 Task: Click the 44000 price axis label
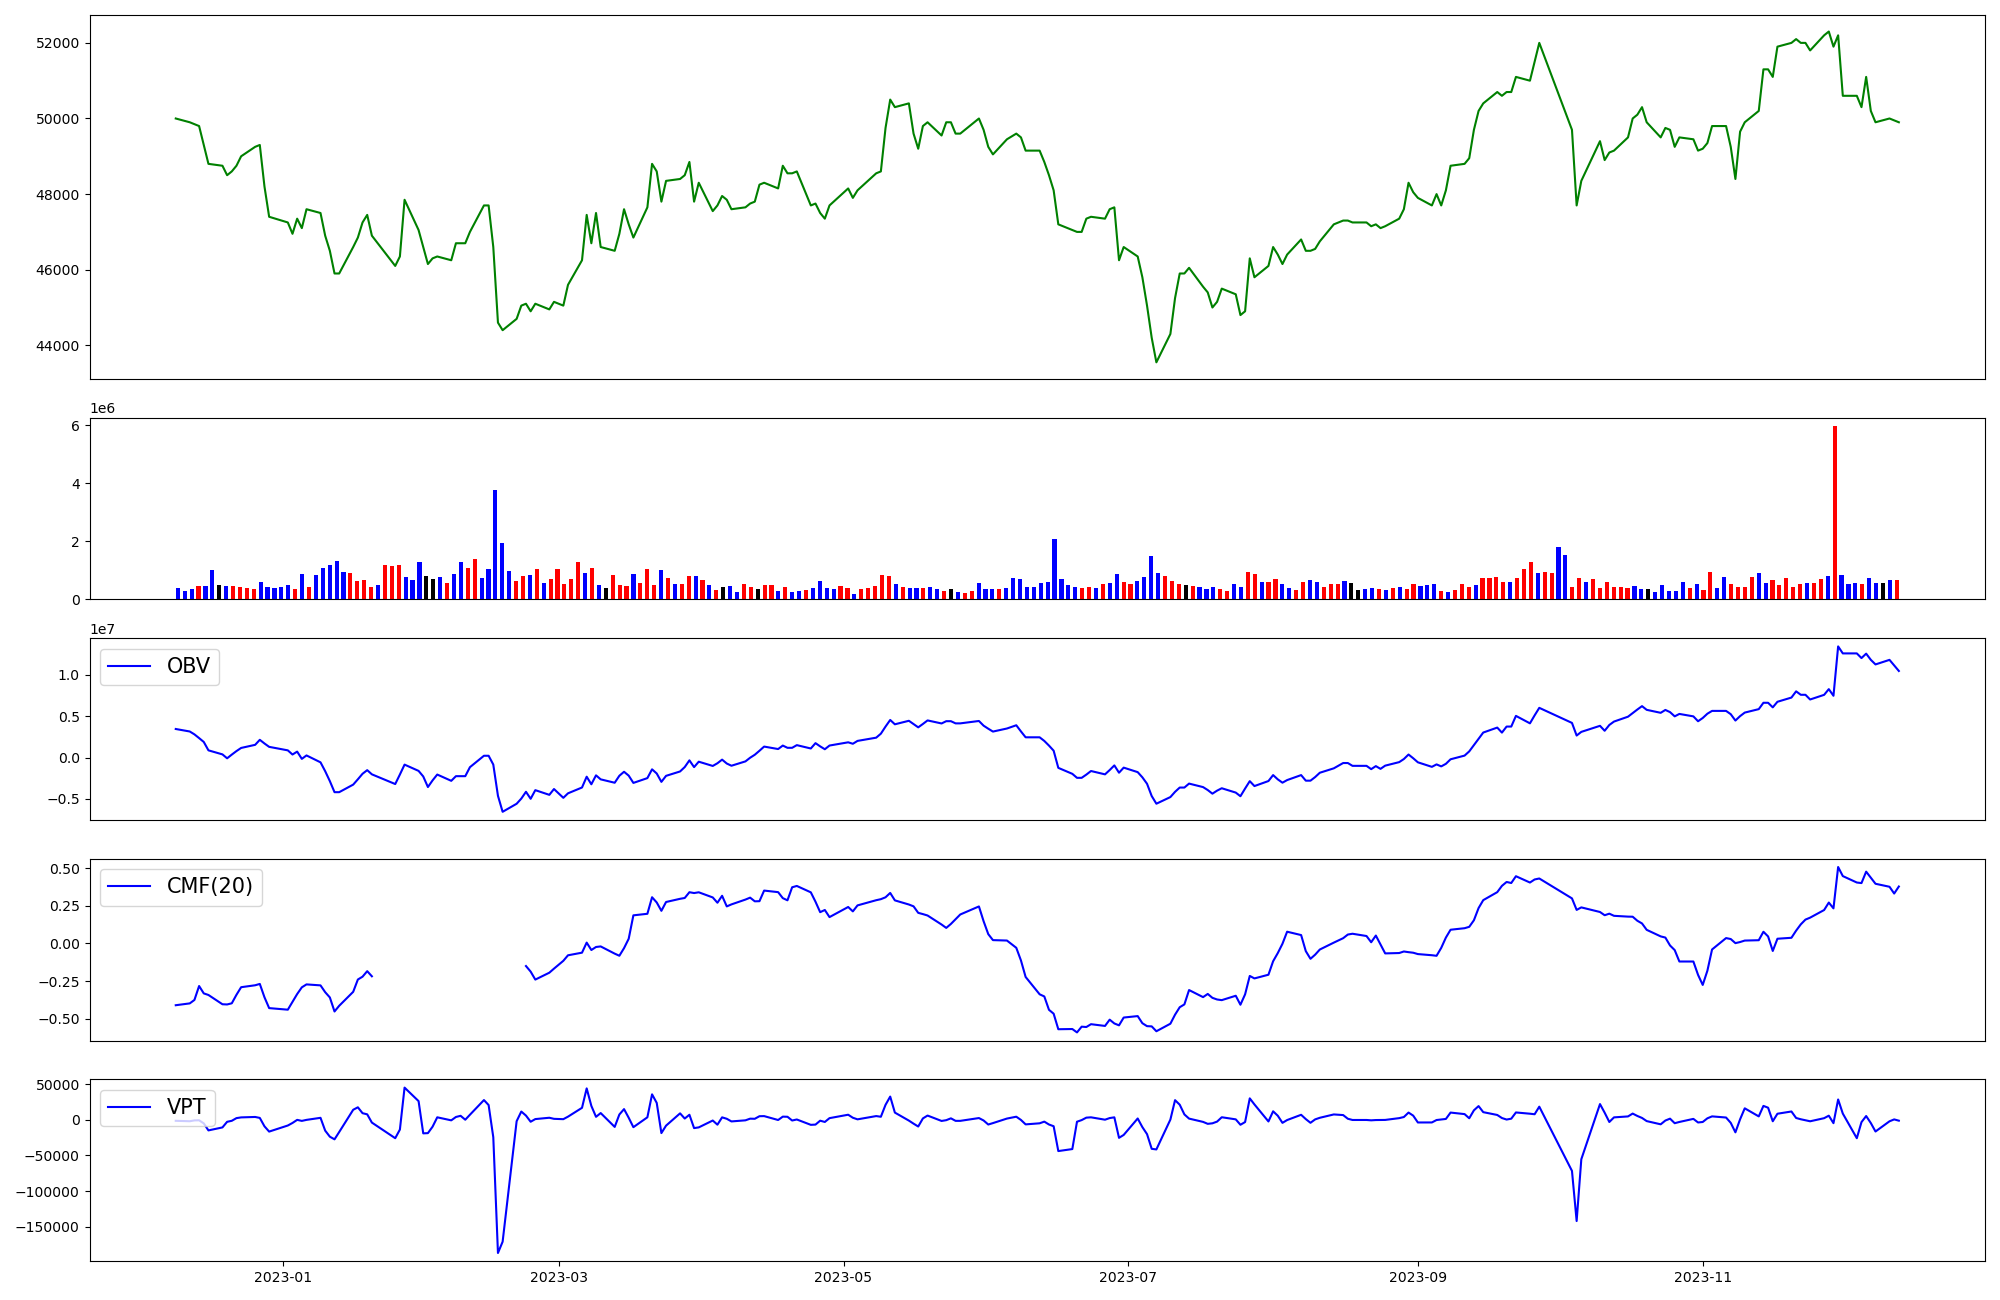click(57, 346)
